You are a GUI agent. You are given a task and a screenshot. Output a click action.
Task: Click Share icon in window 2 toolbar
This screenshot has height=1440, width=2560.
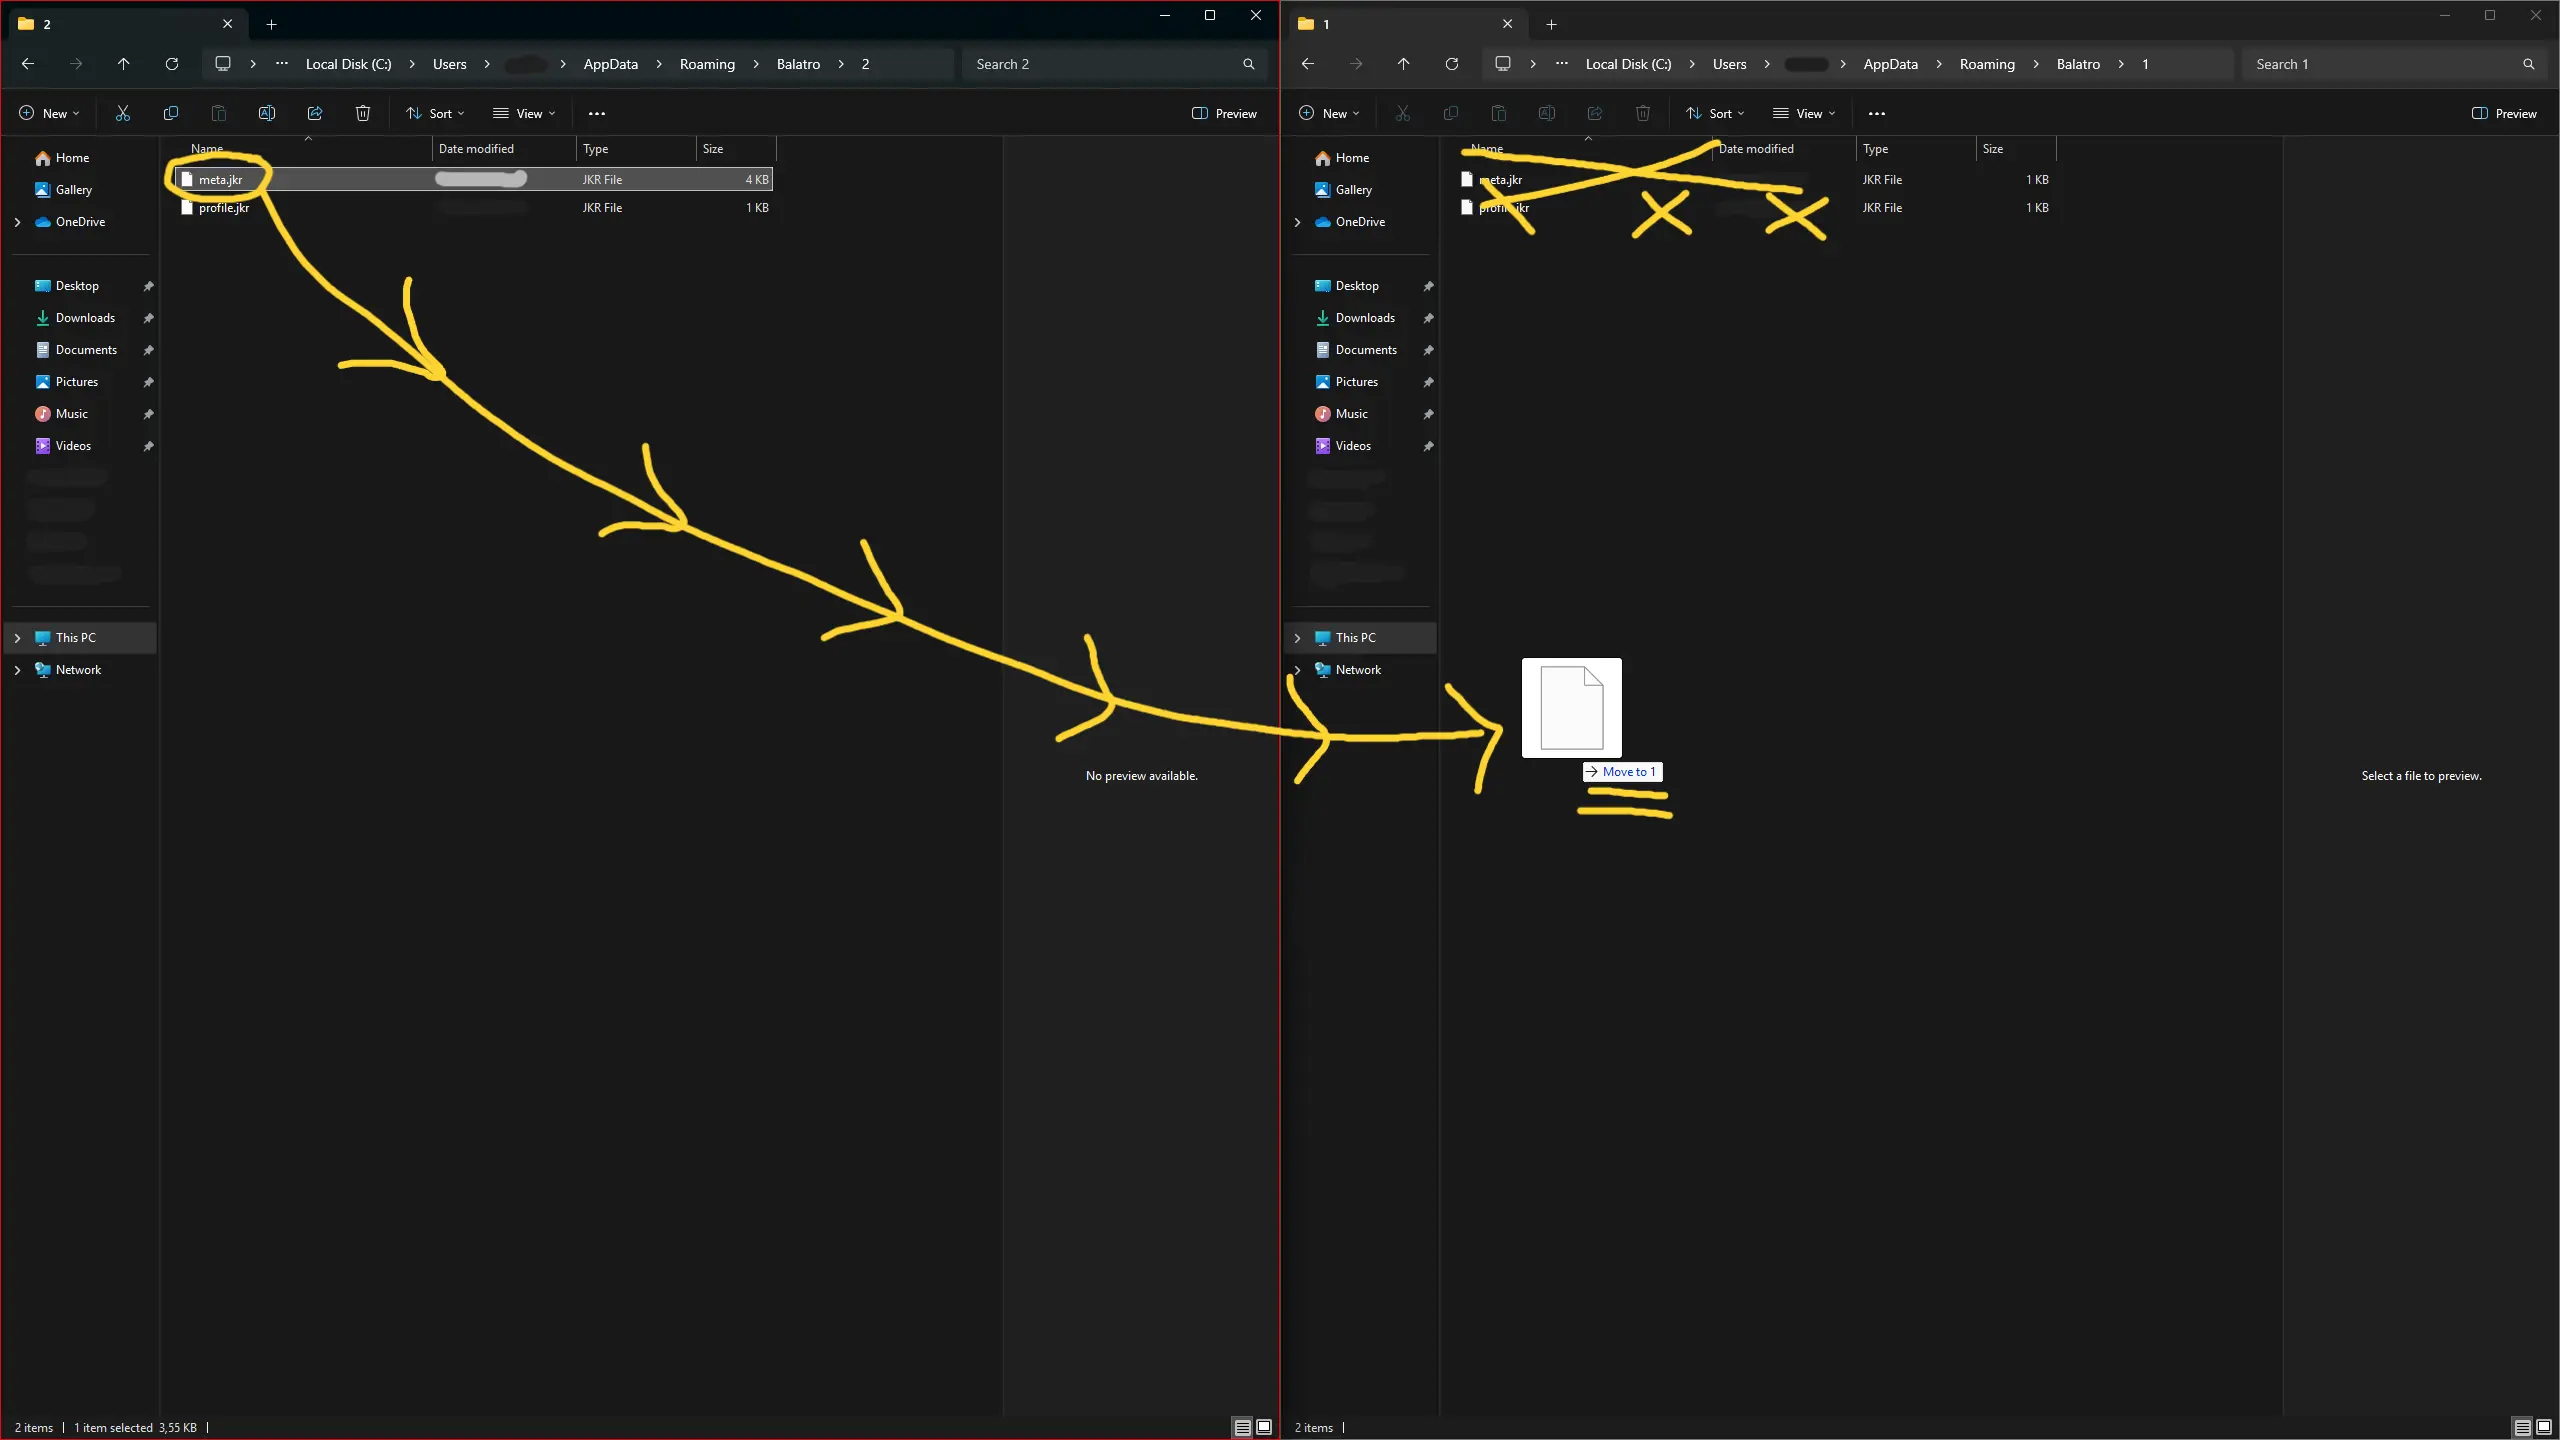click(315, 113)
